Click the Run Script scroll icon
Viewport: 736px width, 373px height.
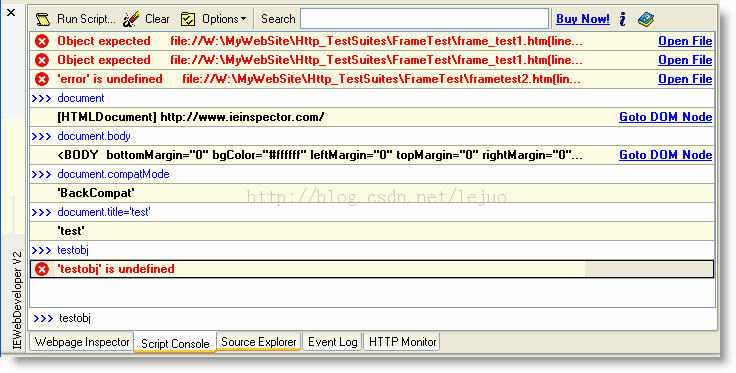(43, 19)
